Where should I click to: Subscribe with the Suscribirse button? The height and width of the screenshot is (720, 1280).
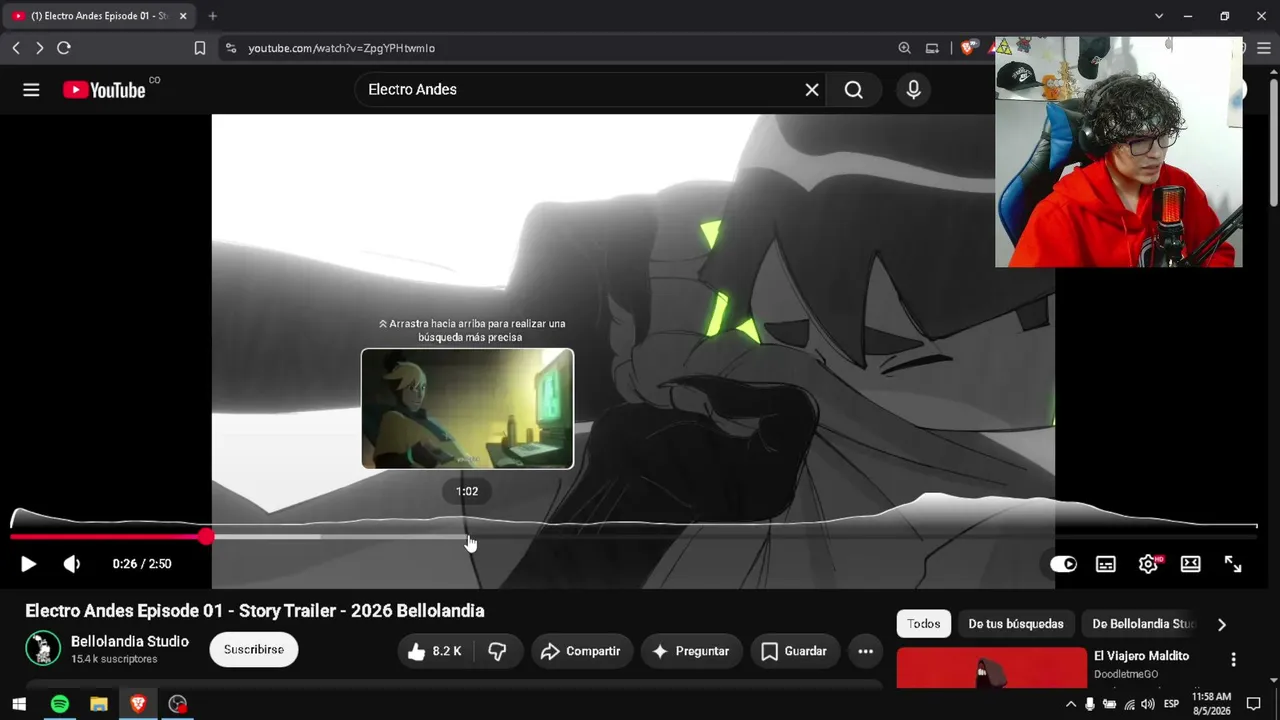(x=254, y=650)
